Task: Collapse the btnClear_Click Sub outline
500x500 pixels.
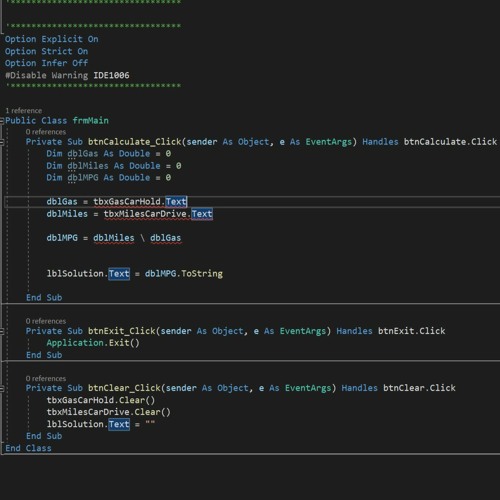Action: pos(2,388)
